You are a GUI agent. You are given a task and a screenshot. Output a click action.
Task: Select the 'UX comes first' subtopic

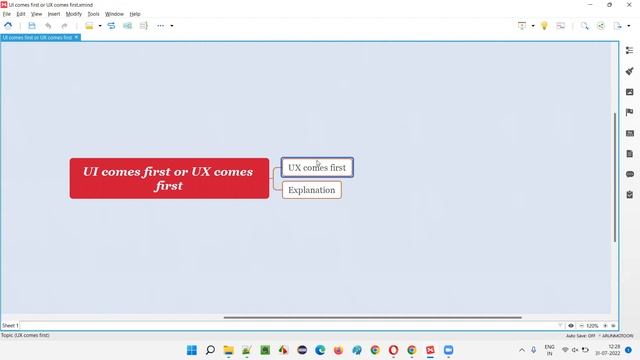click(317, 167)
